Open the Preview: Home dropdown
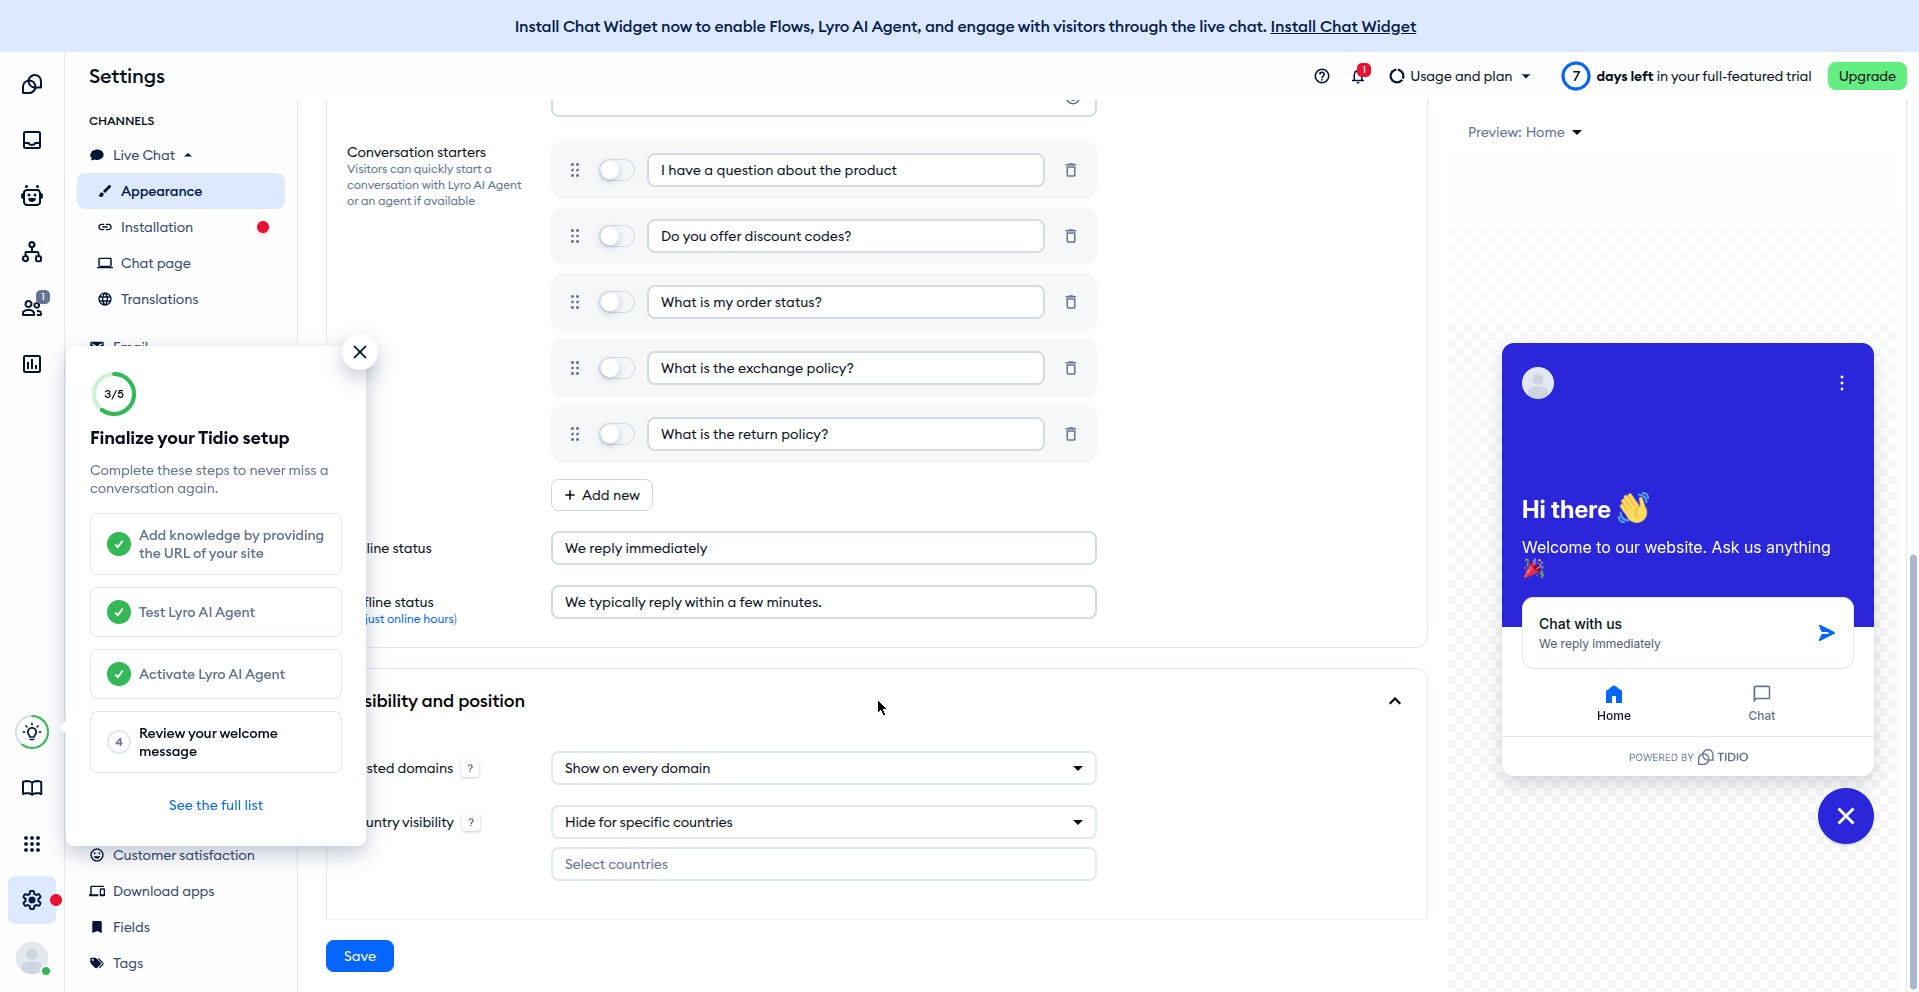The height and width of the screenshot is (992, 1919). (x=1525, y=132)
